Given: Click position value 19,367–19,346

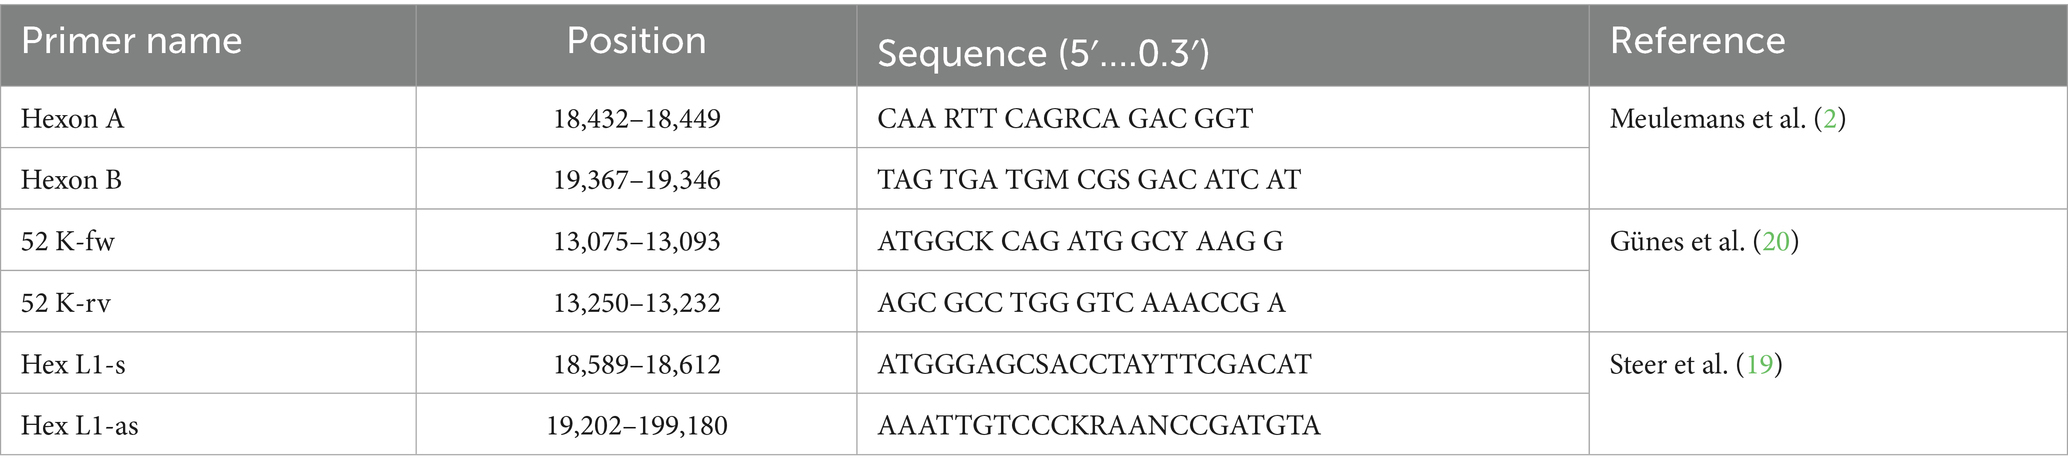Looking at the screenshot, I should click(637, 180).
